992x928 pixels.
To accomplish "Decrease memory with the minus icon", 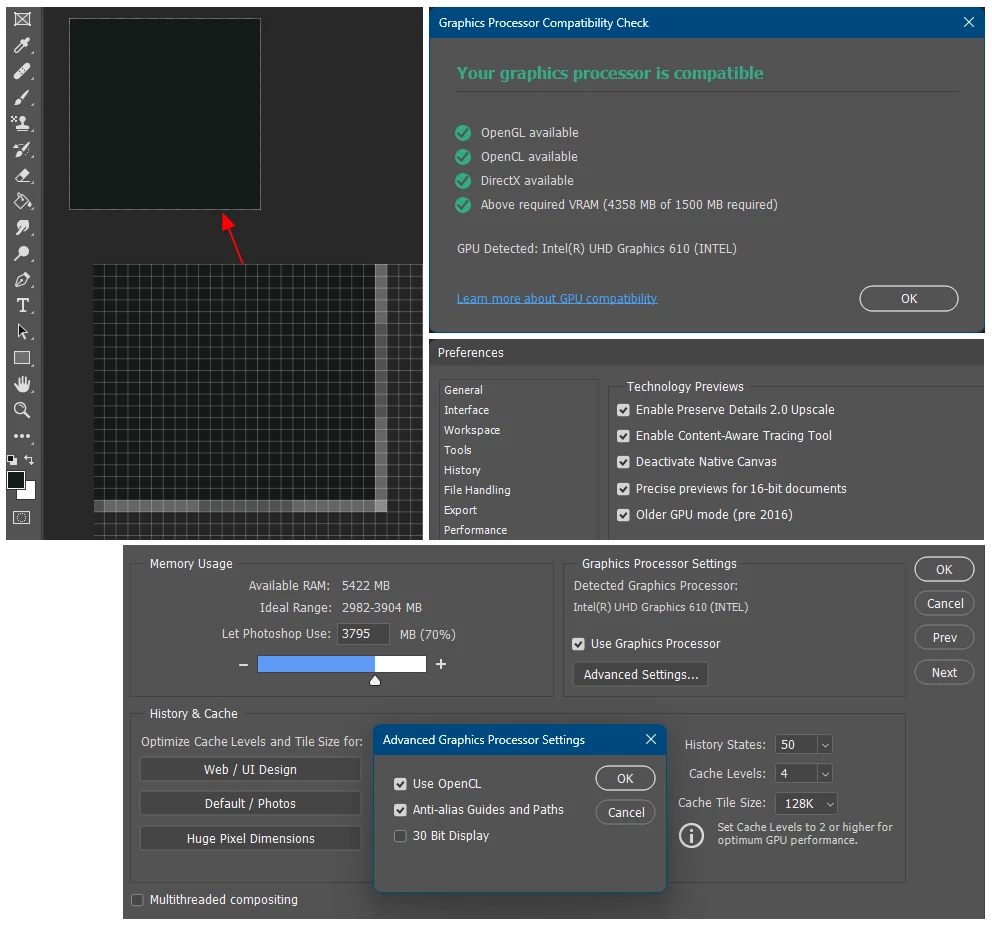I will pyautogui.click(x=244, y=665).
